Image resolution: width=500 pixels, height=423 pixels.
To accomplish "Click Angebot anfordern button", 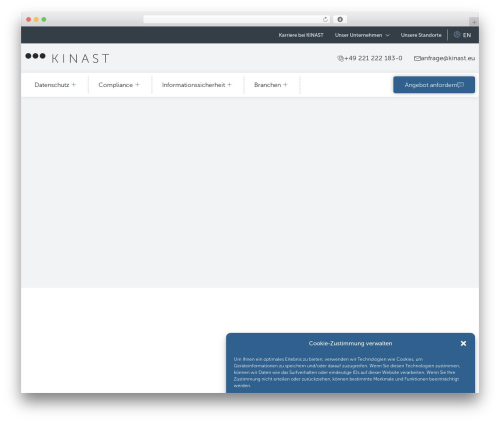I will 434,85.
